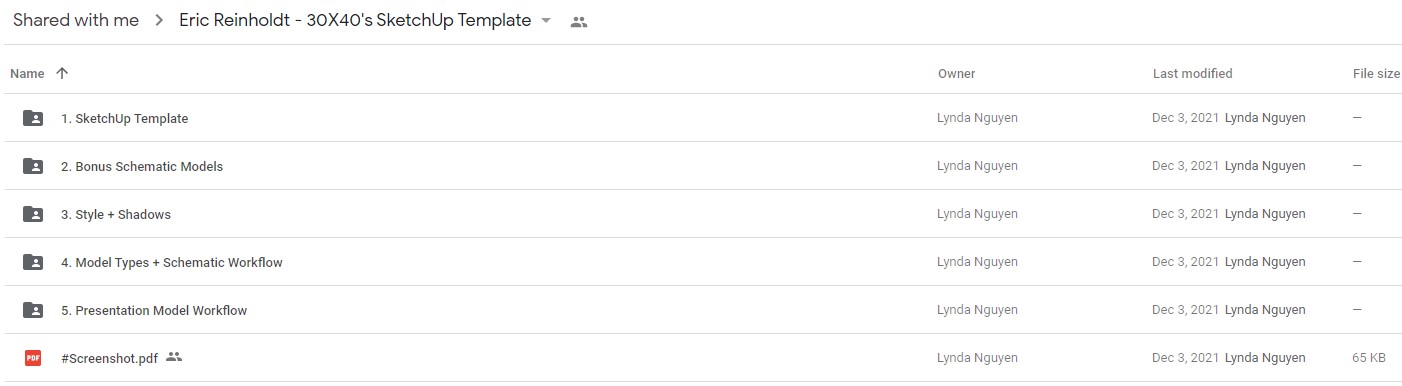Viewport: 1402px width, 386px height.
Task: Go back to Shared with me
Action: click(76, 20)
